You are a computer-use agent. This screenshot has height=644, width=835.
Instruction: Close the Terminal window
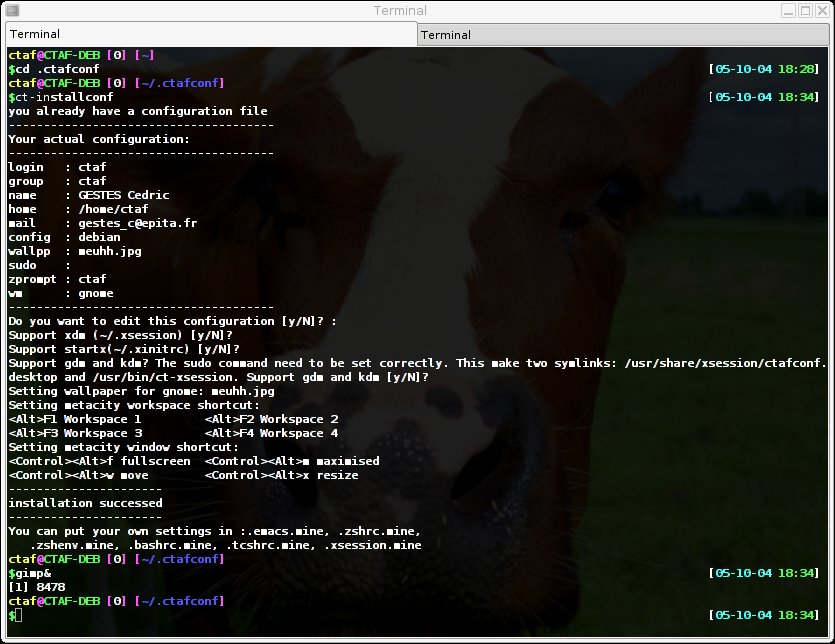(x=821, y=11)
